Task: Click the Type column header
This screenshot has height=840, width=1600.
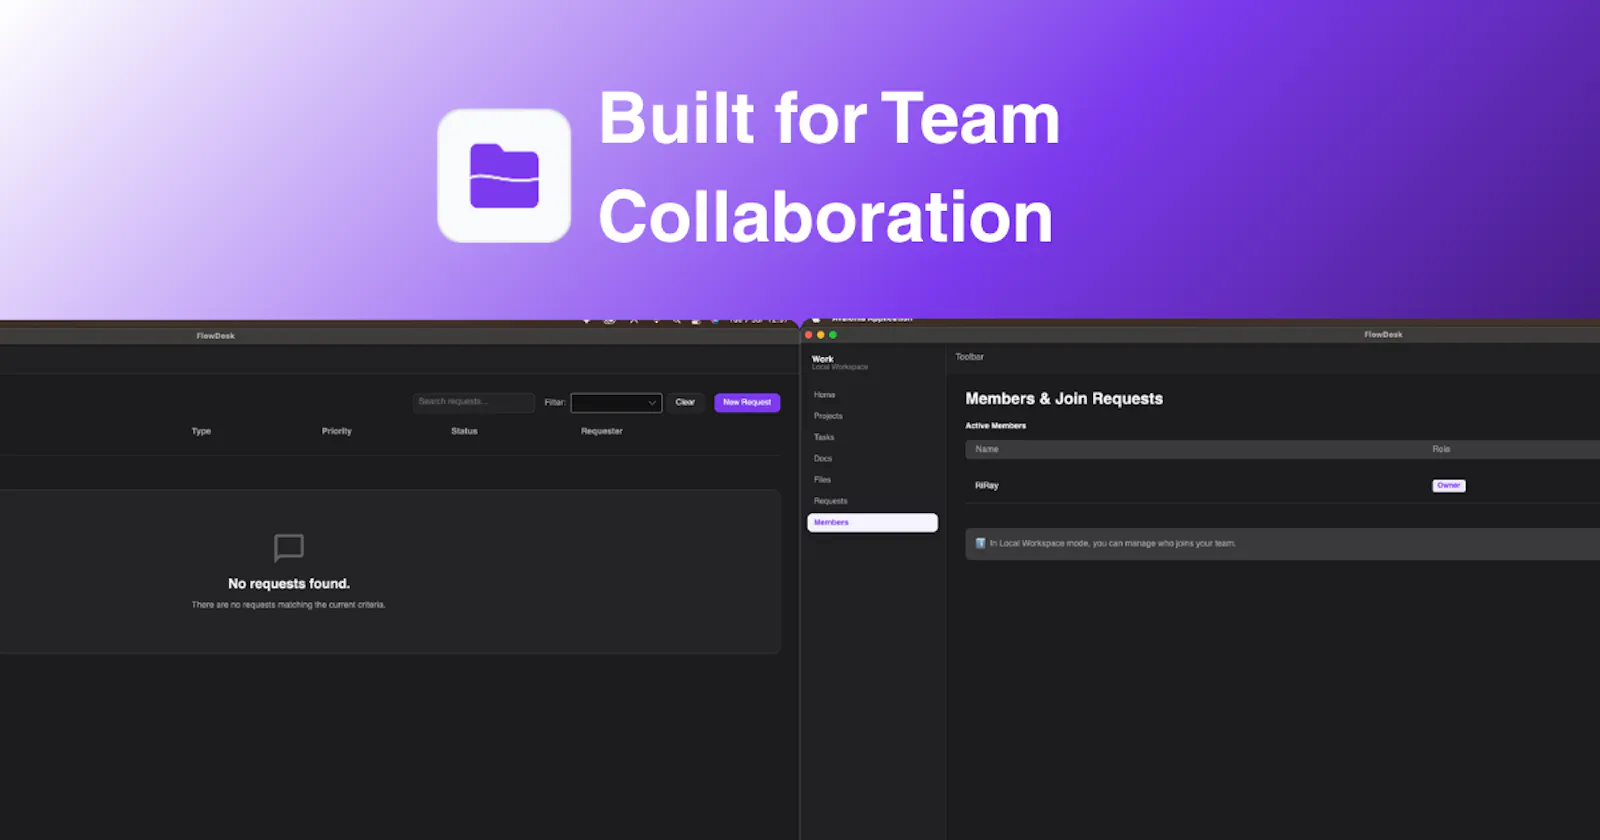Action: [201, 431]
